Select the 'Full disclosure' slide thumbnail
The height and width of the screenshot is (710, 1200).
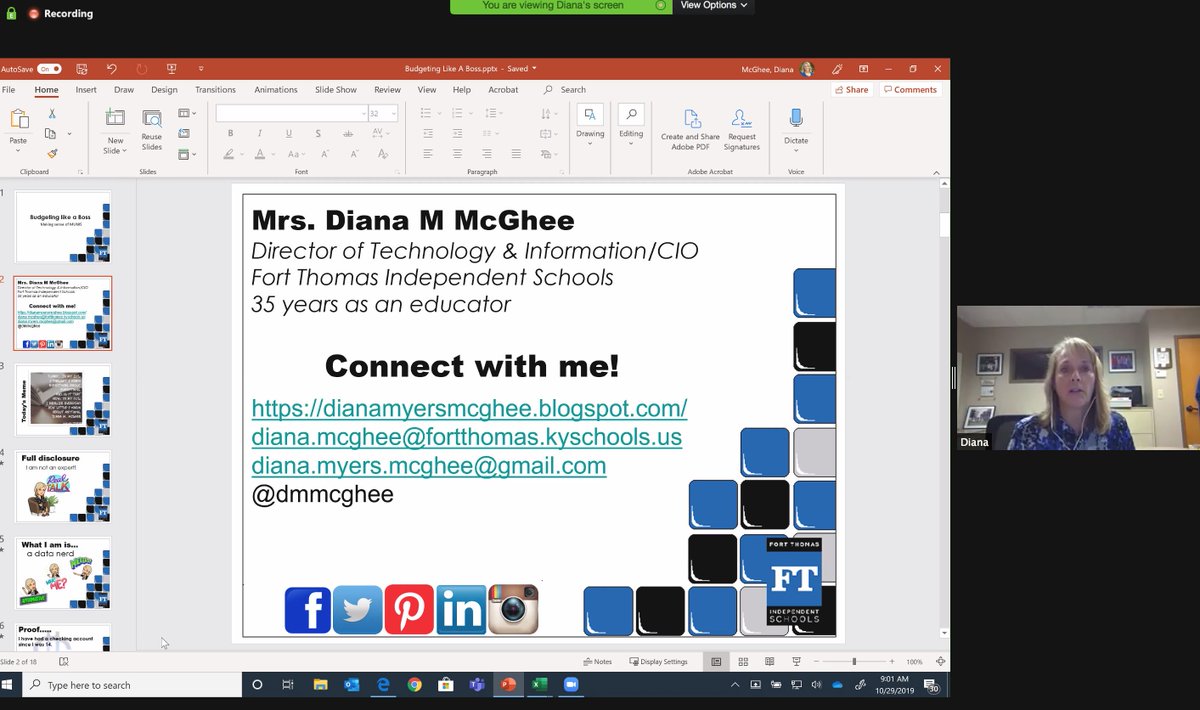(63, 487)
